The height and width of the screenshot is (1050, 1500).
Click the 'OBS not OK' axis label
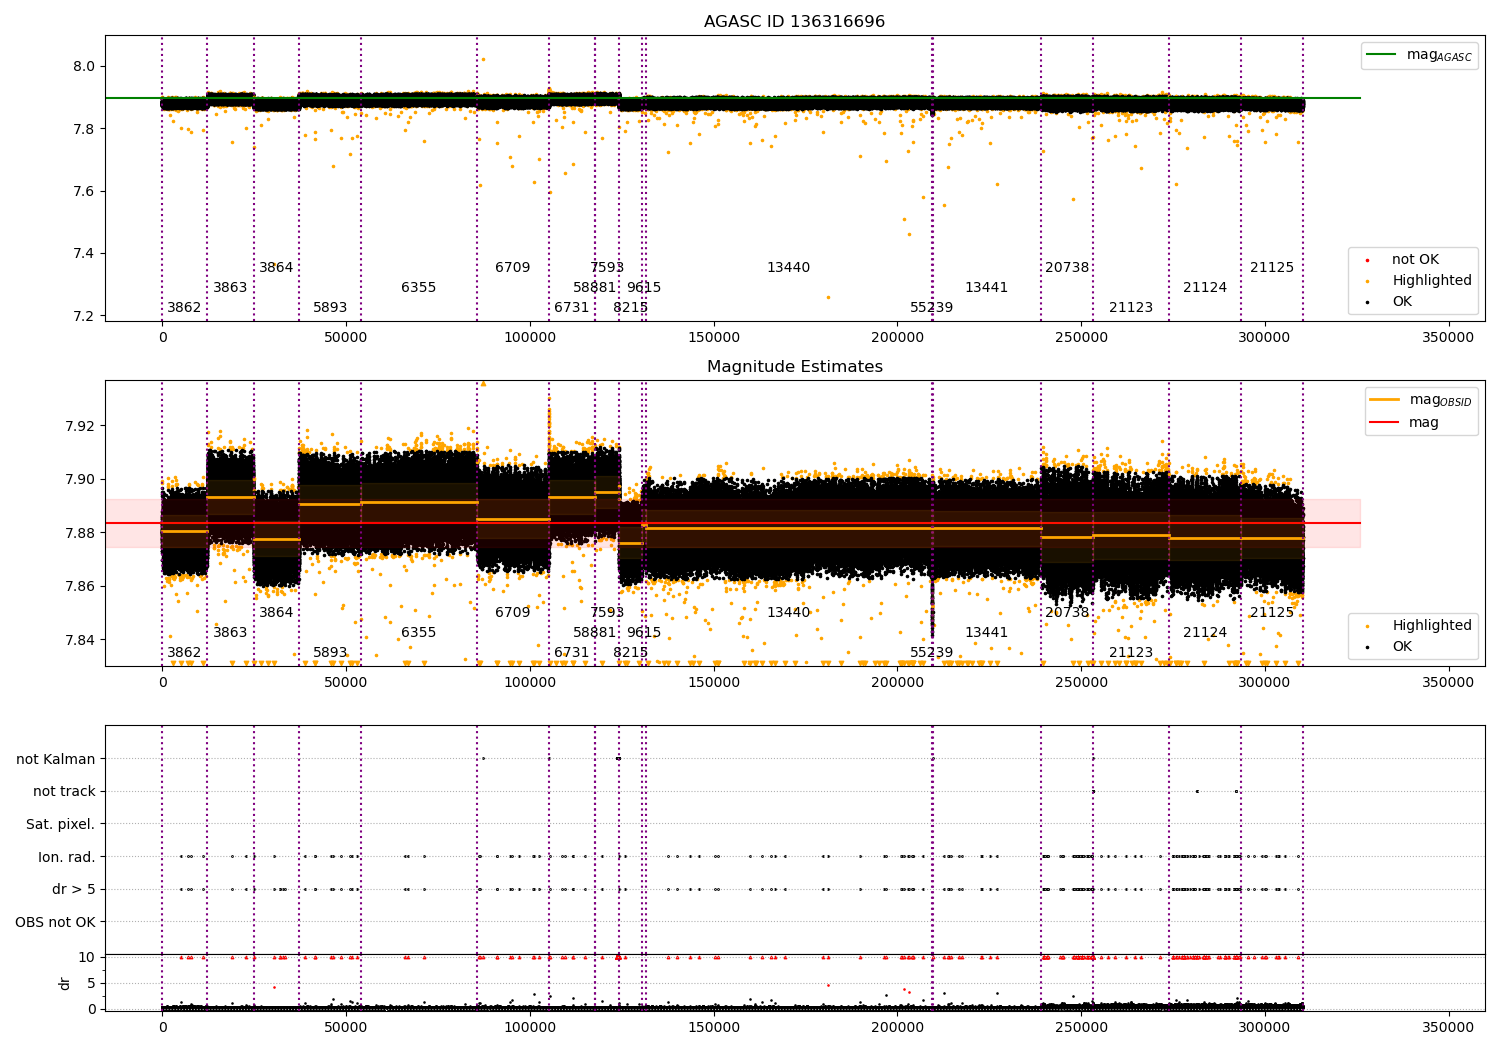click(x=56, y=922)
